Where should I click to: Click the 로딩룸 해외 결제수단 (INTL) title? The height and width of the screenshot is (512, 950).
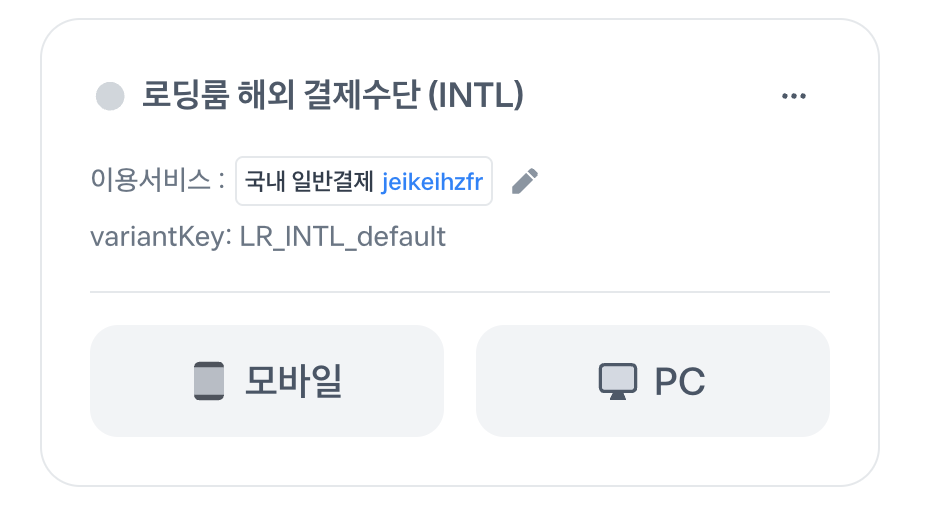[x=333, y=95]
